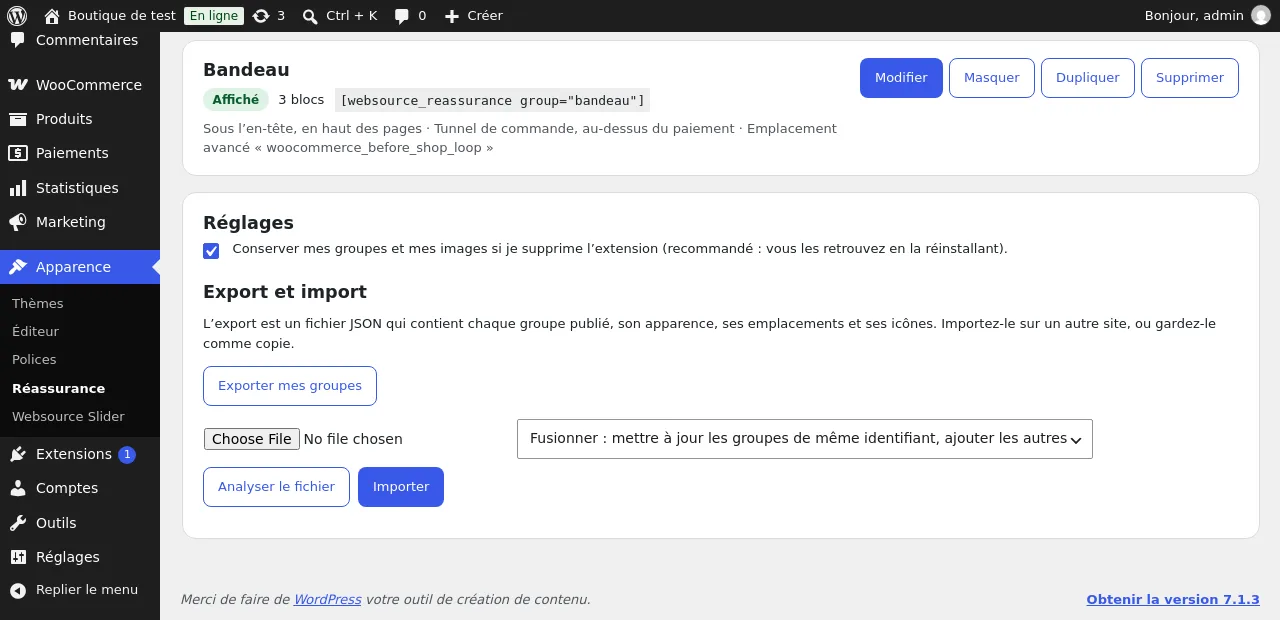This screenshot has height=620, width=1280.
Task: Click the Comptes user icon
Action: pos(18,488)
